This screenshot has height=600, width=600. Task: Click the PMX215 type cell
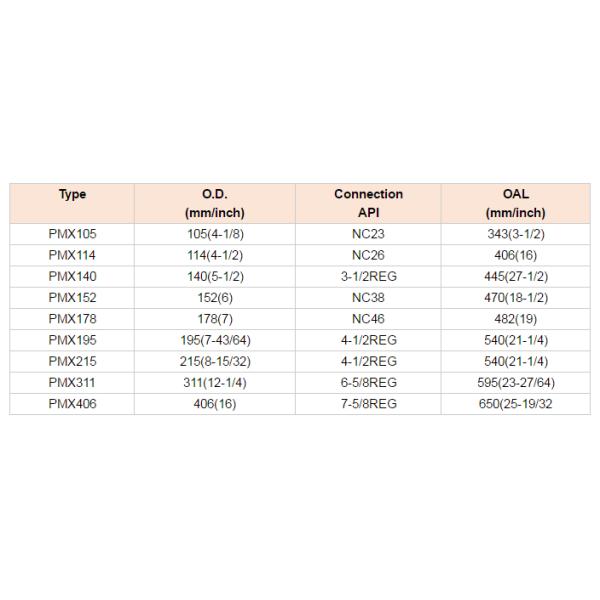click(72, 361)
